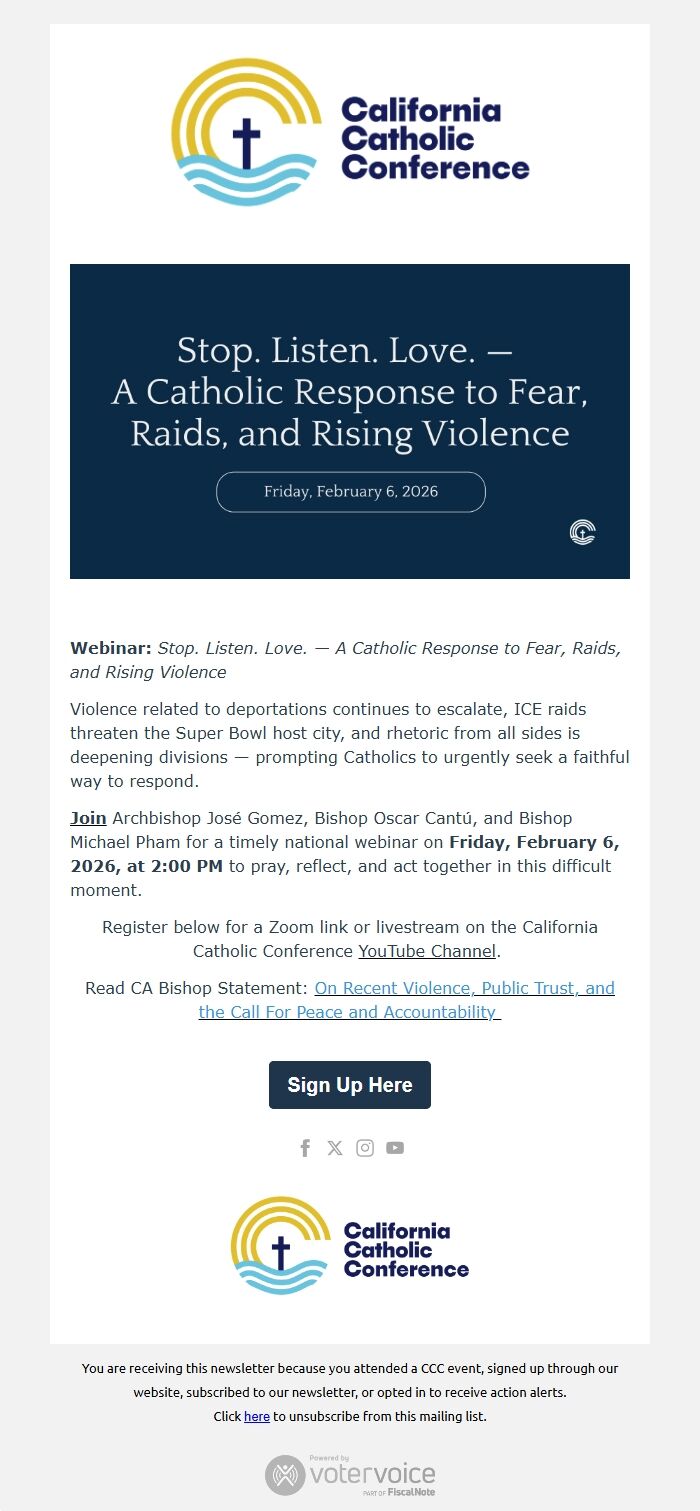This screenshot has width=700, height=1511.
Task: Open the YouTube Channel link
Action: coord(427,951)
